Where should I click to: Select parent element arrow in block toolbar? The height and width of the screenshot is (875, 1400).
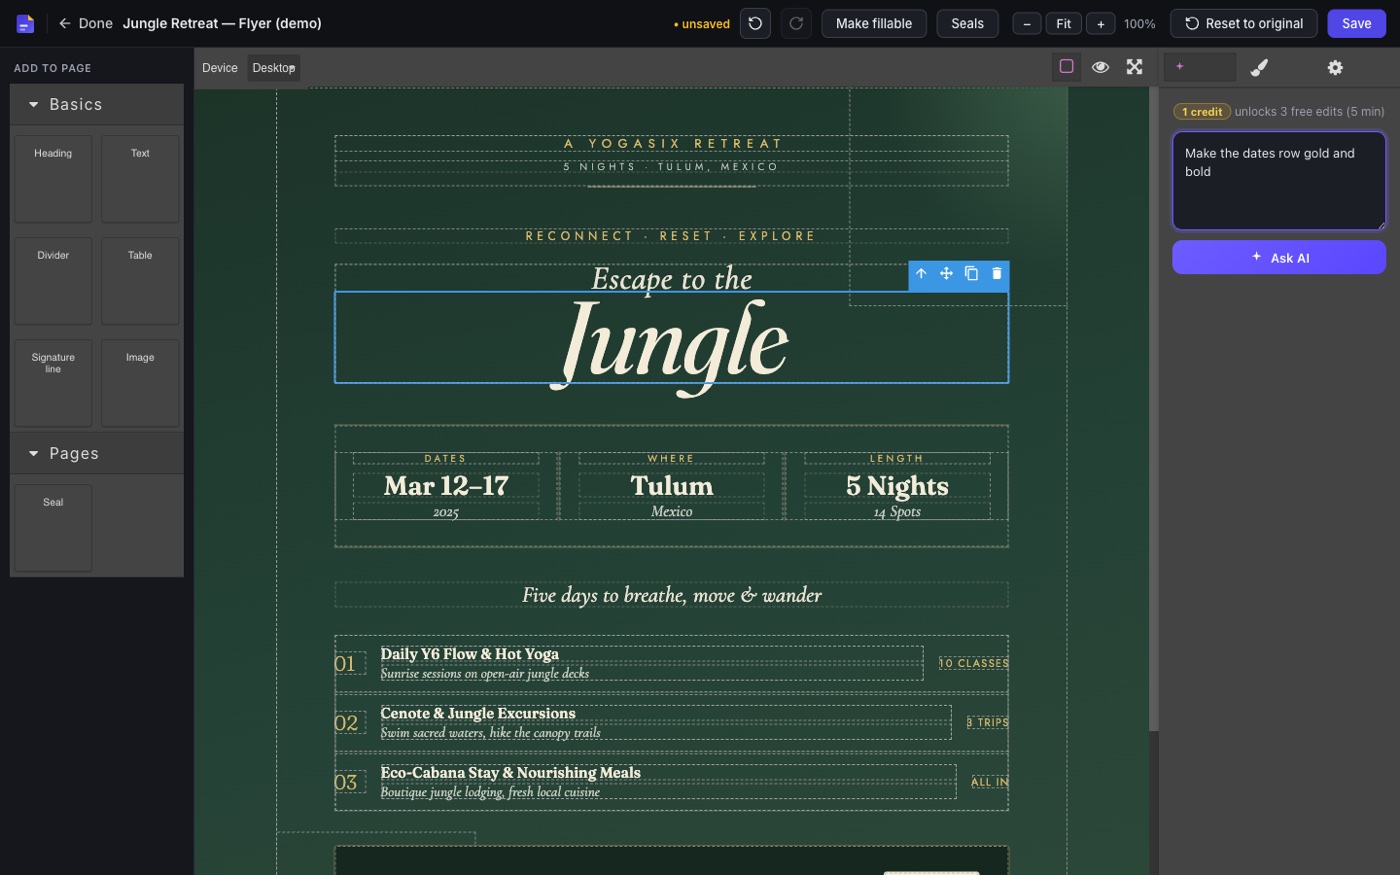[x=921, y=273]
